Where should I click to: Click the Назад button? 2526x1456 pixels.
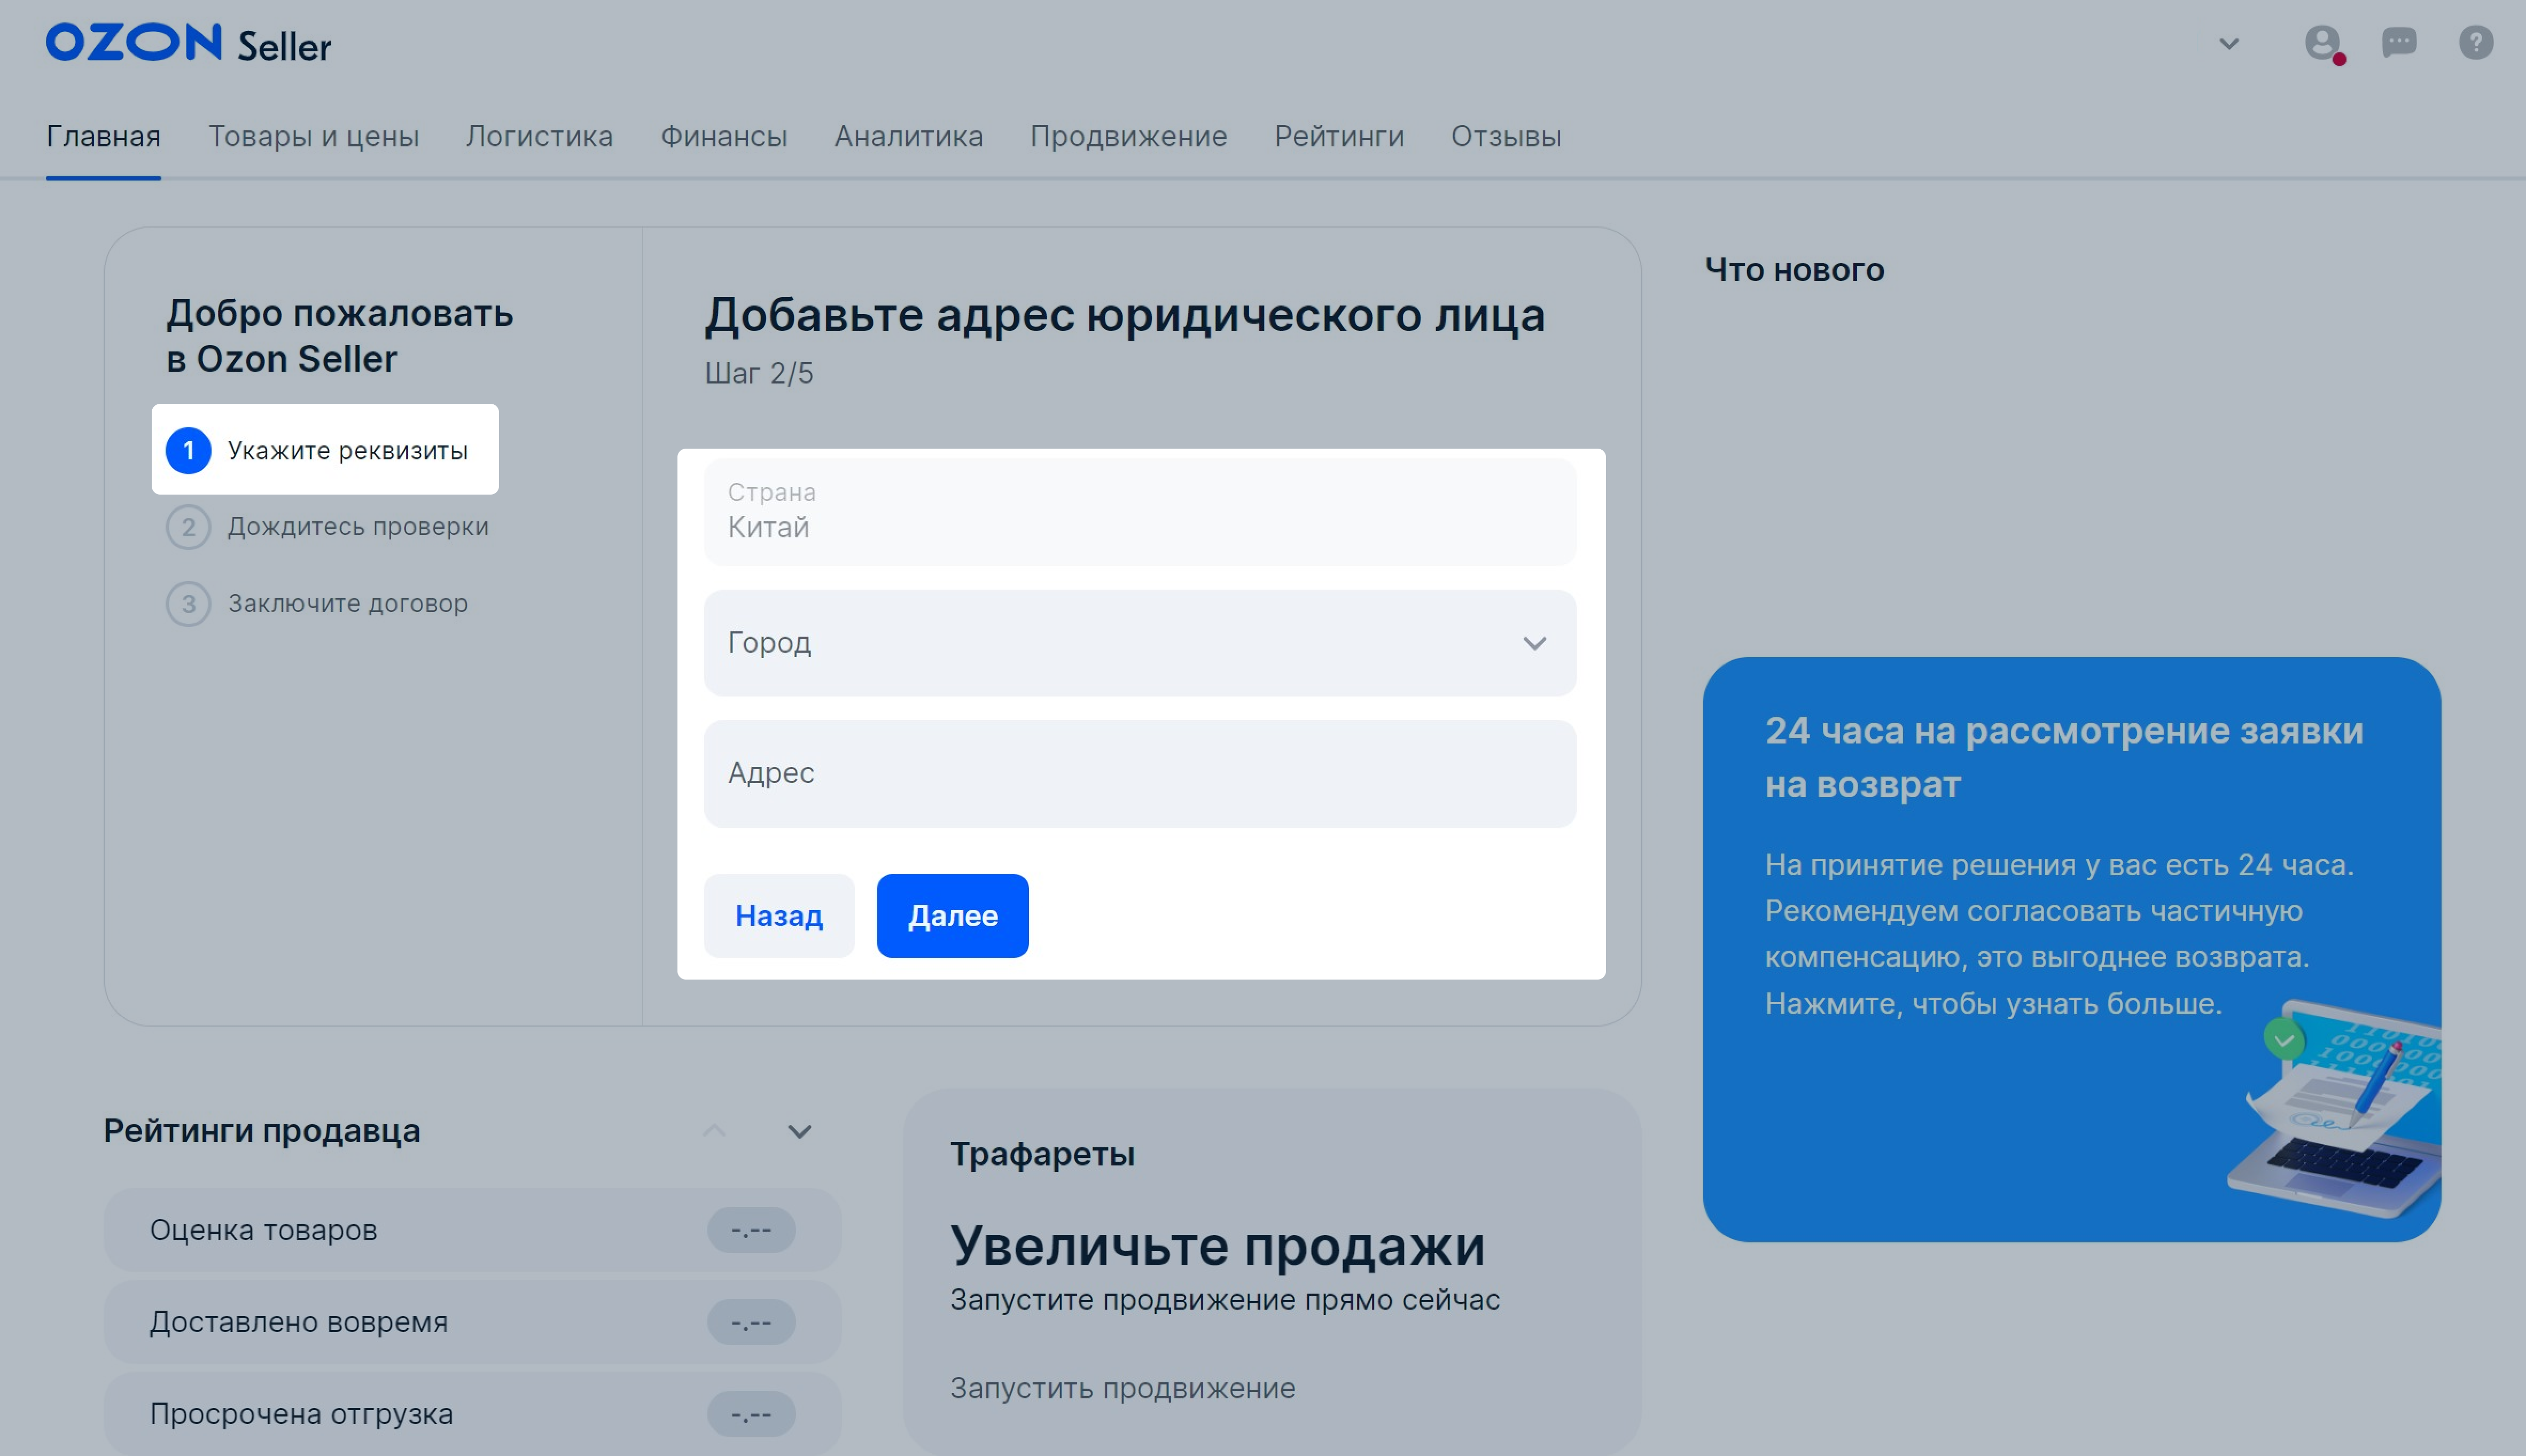[779, 916]
